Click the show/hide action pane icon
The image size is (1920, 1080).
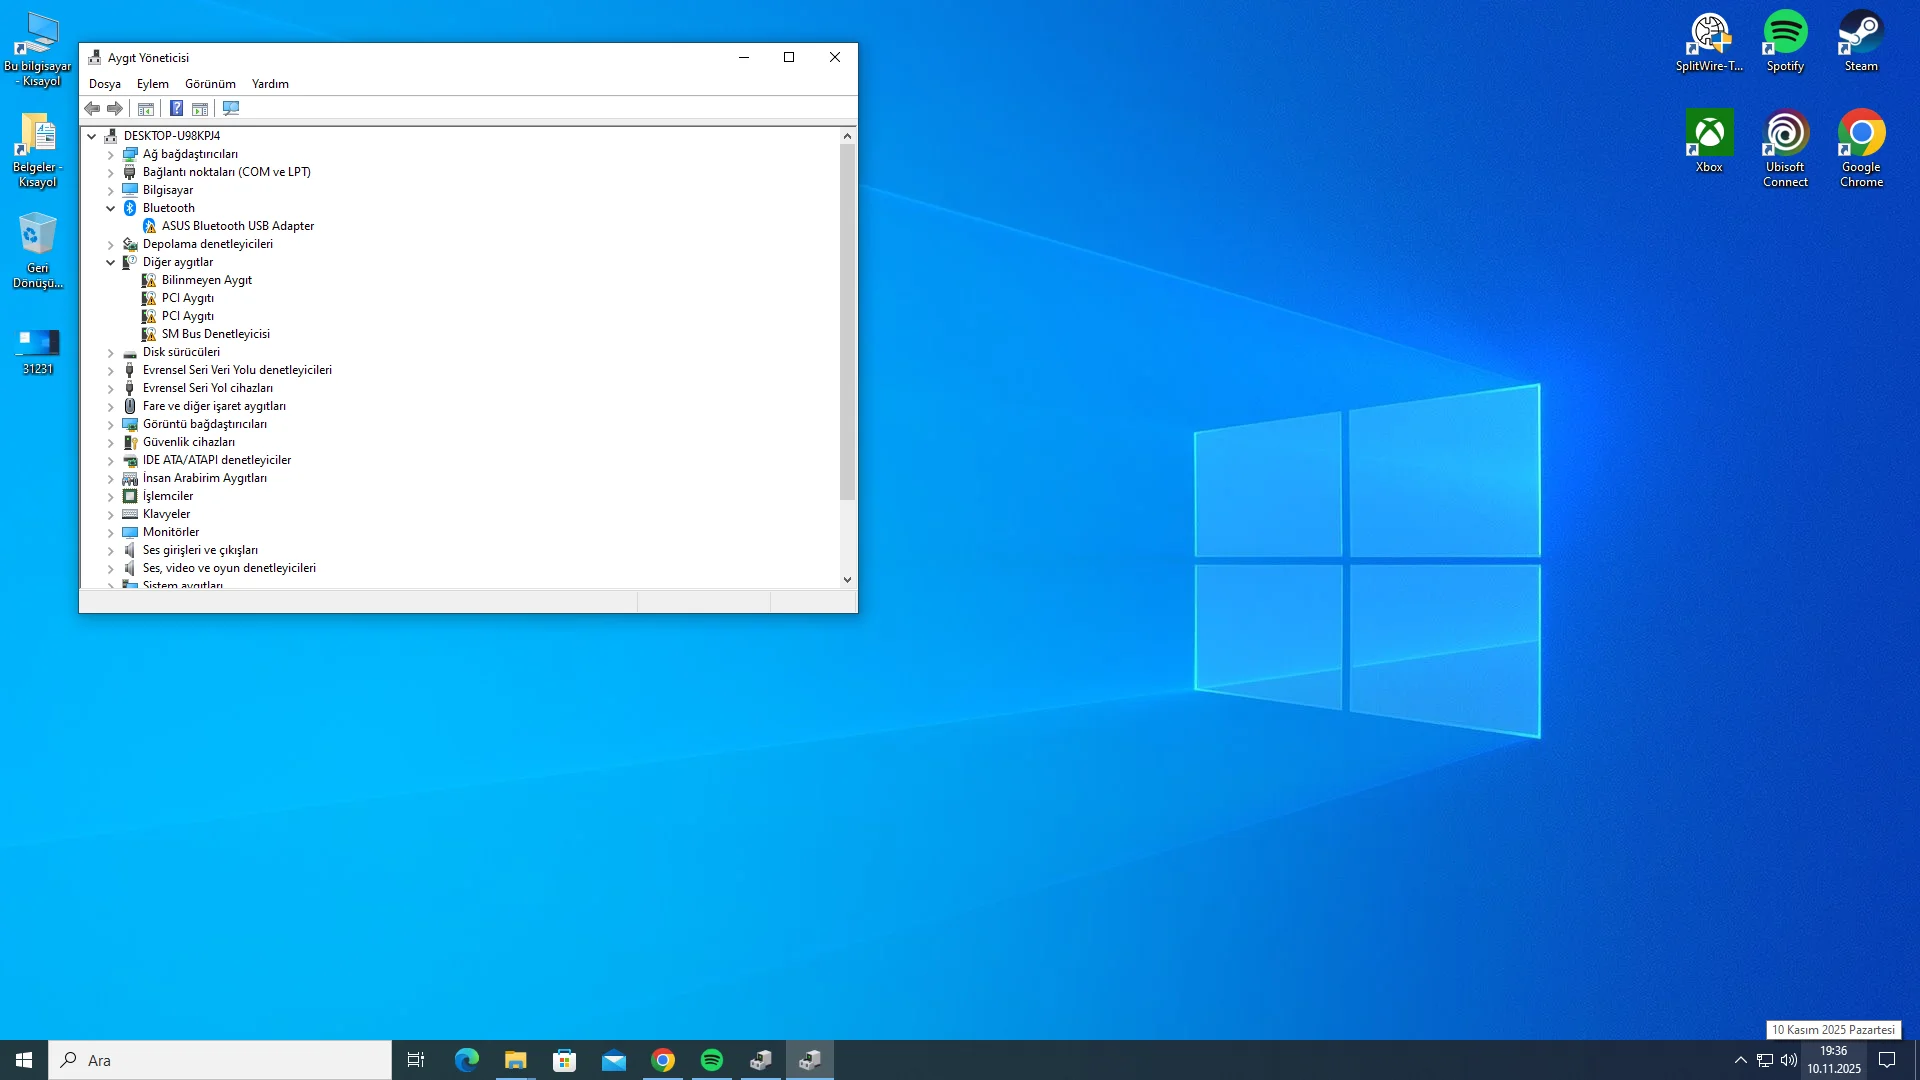point(200,108)
